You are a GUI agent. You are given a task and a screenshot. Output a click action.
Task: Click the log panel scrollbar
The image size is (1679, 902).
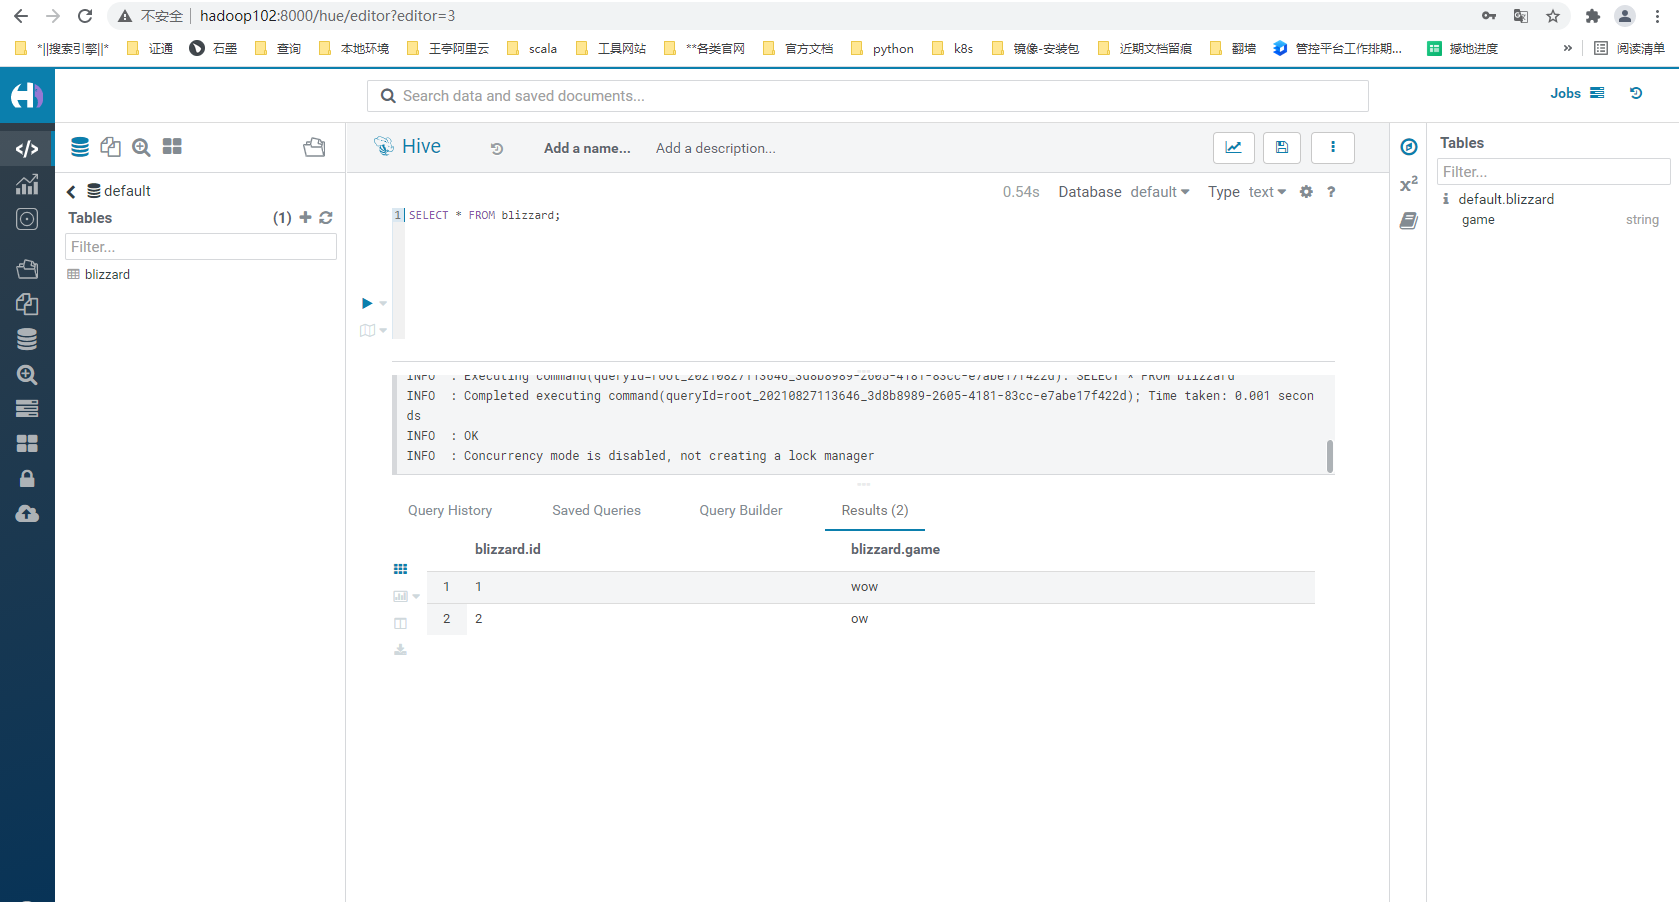click(1329, 456)
